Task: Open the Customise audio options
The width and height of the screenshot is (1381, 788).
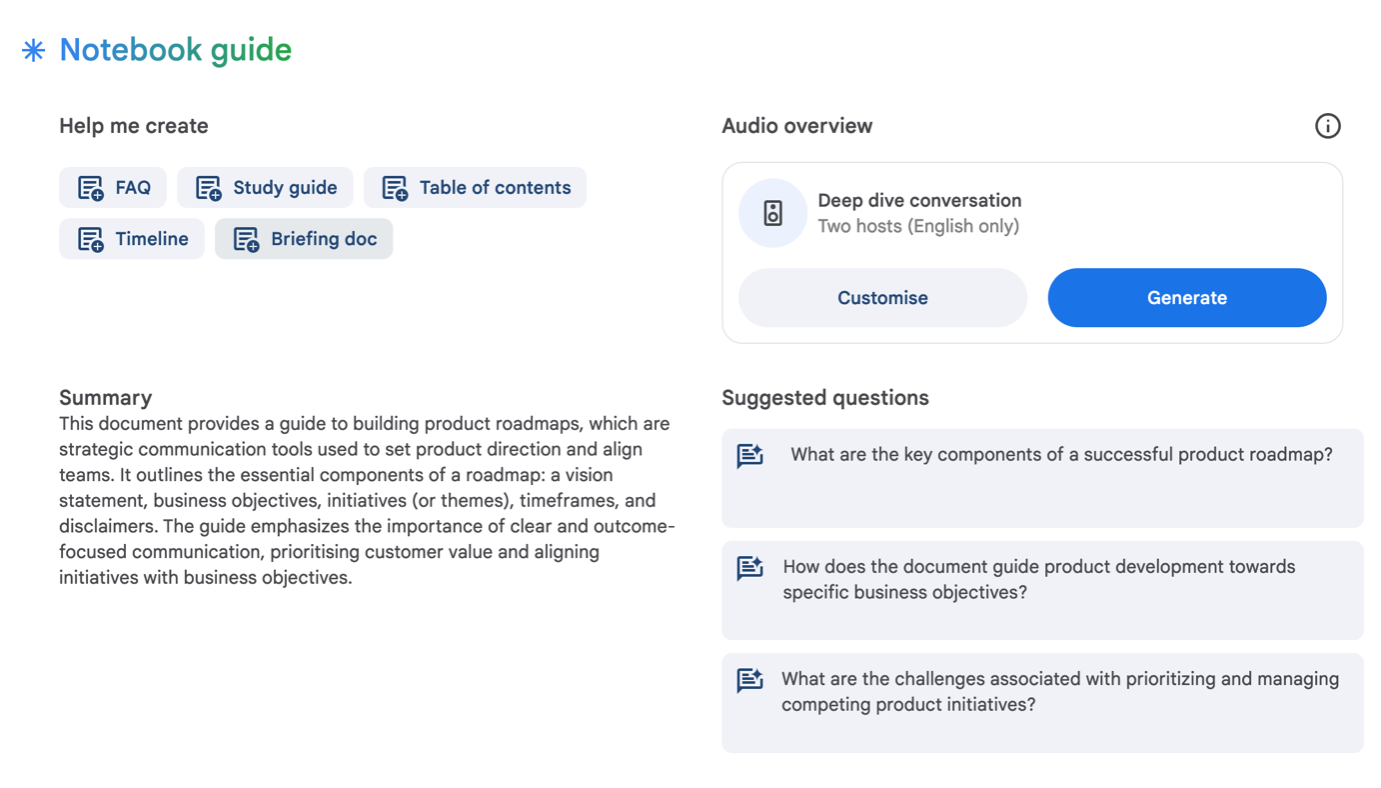Action: tap(882, 298)
